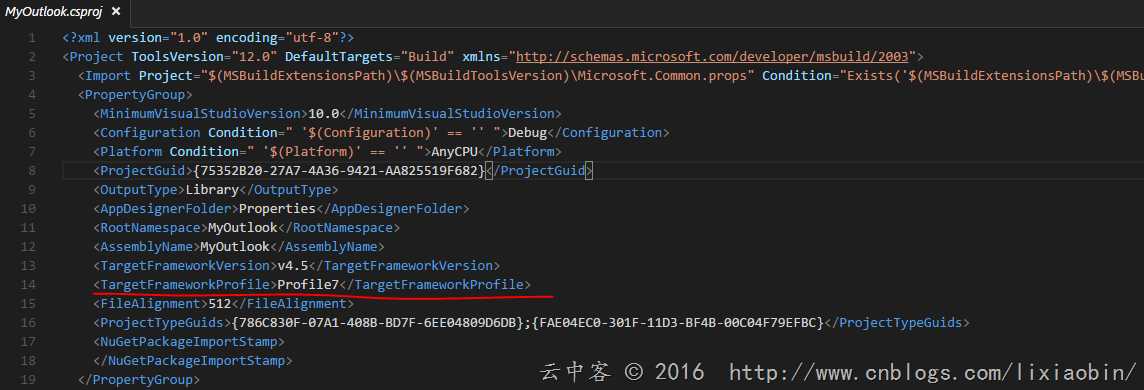Click line number 8 in the gutter
The height and width of the screenshot is (390, 1144).
(x=31, y=171)
